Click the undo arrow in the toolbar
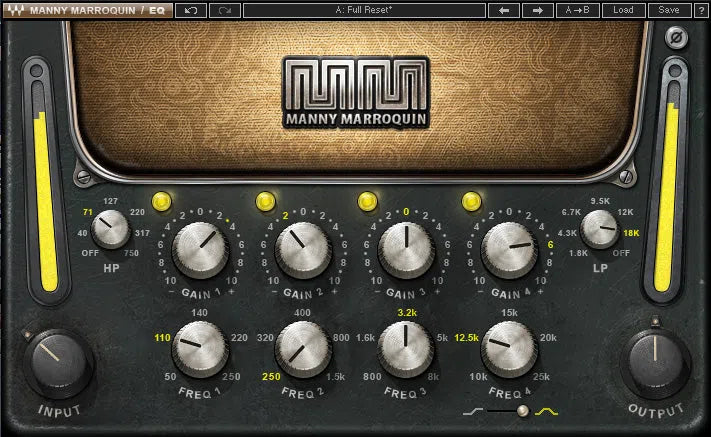This screenshot has height=437, width=711. click(191, 10)
